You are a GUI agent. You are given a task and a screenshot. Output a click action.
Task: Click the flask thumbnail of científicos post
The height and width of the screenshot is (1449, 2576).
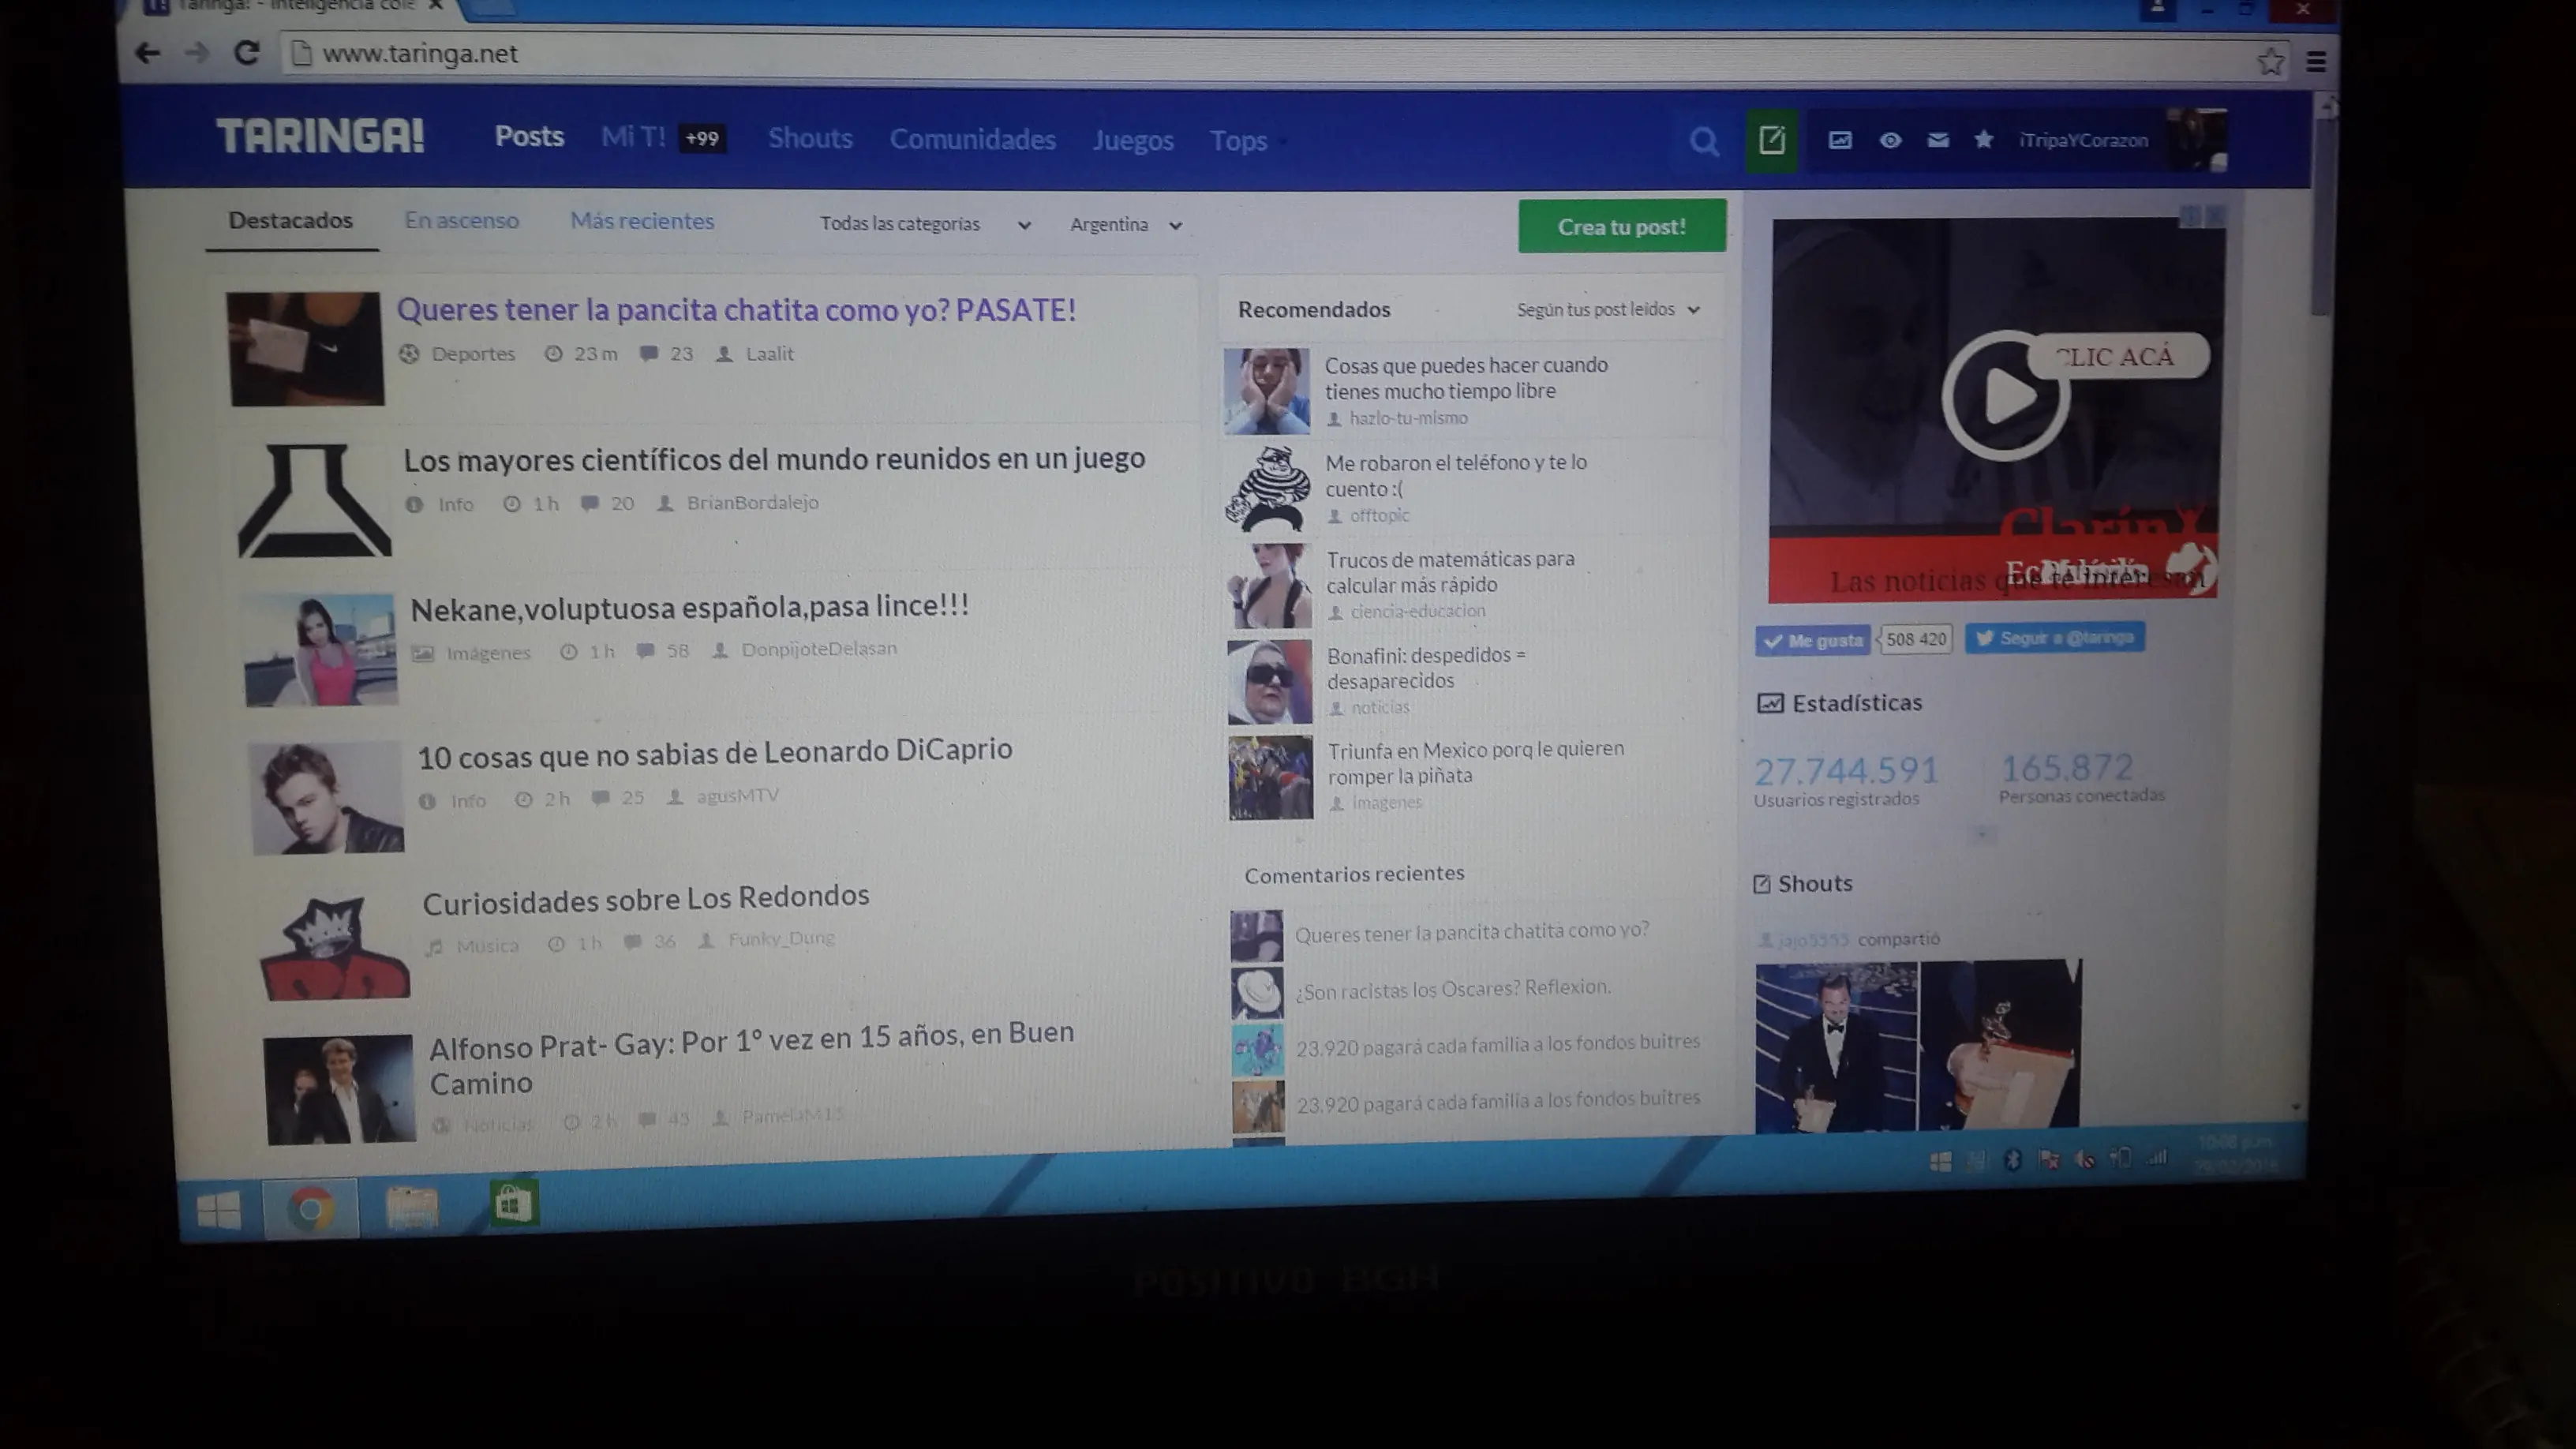point(314,500)
